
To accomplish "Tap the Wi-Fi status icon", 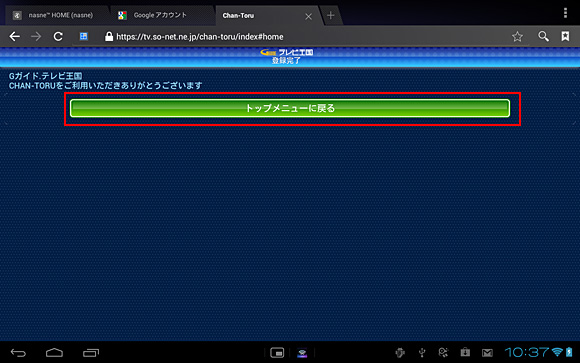I will coord(557,352).
